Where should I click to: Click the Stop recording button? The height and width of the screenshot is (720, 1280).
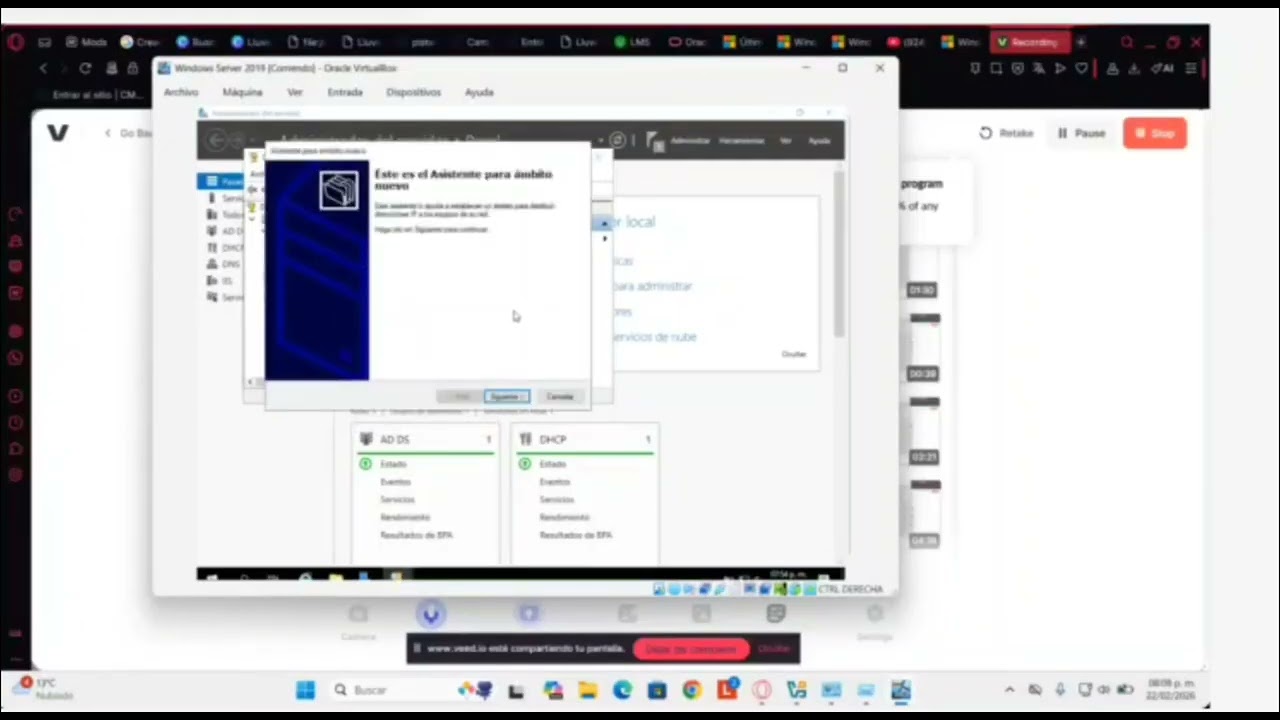click(1155, 133)
